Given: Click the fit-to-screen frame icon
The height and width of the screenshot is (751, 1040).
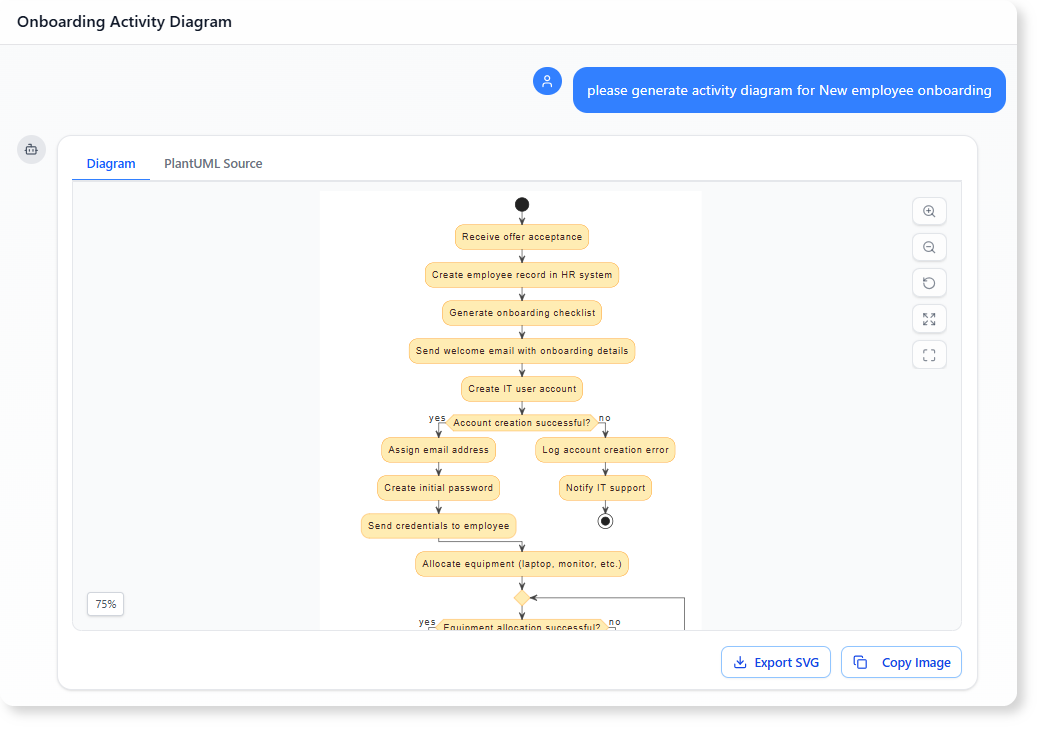Looking at the screenshot, I should (929, 354).
